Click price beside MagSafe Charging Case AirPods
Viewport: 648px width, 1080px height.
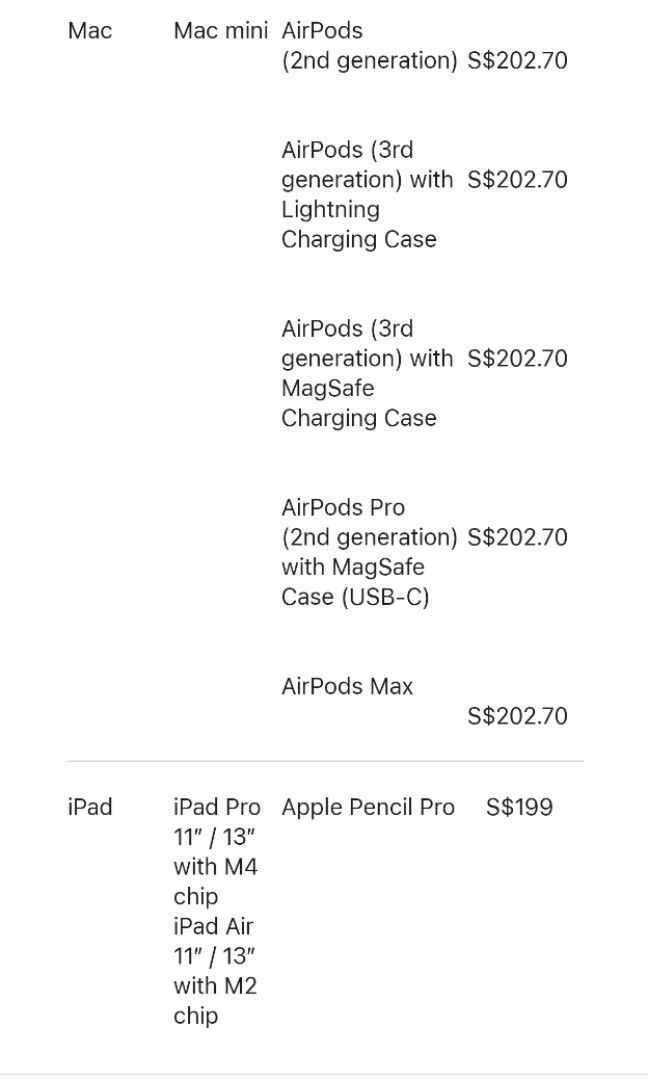click(x=518, y=359)
